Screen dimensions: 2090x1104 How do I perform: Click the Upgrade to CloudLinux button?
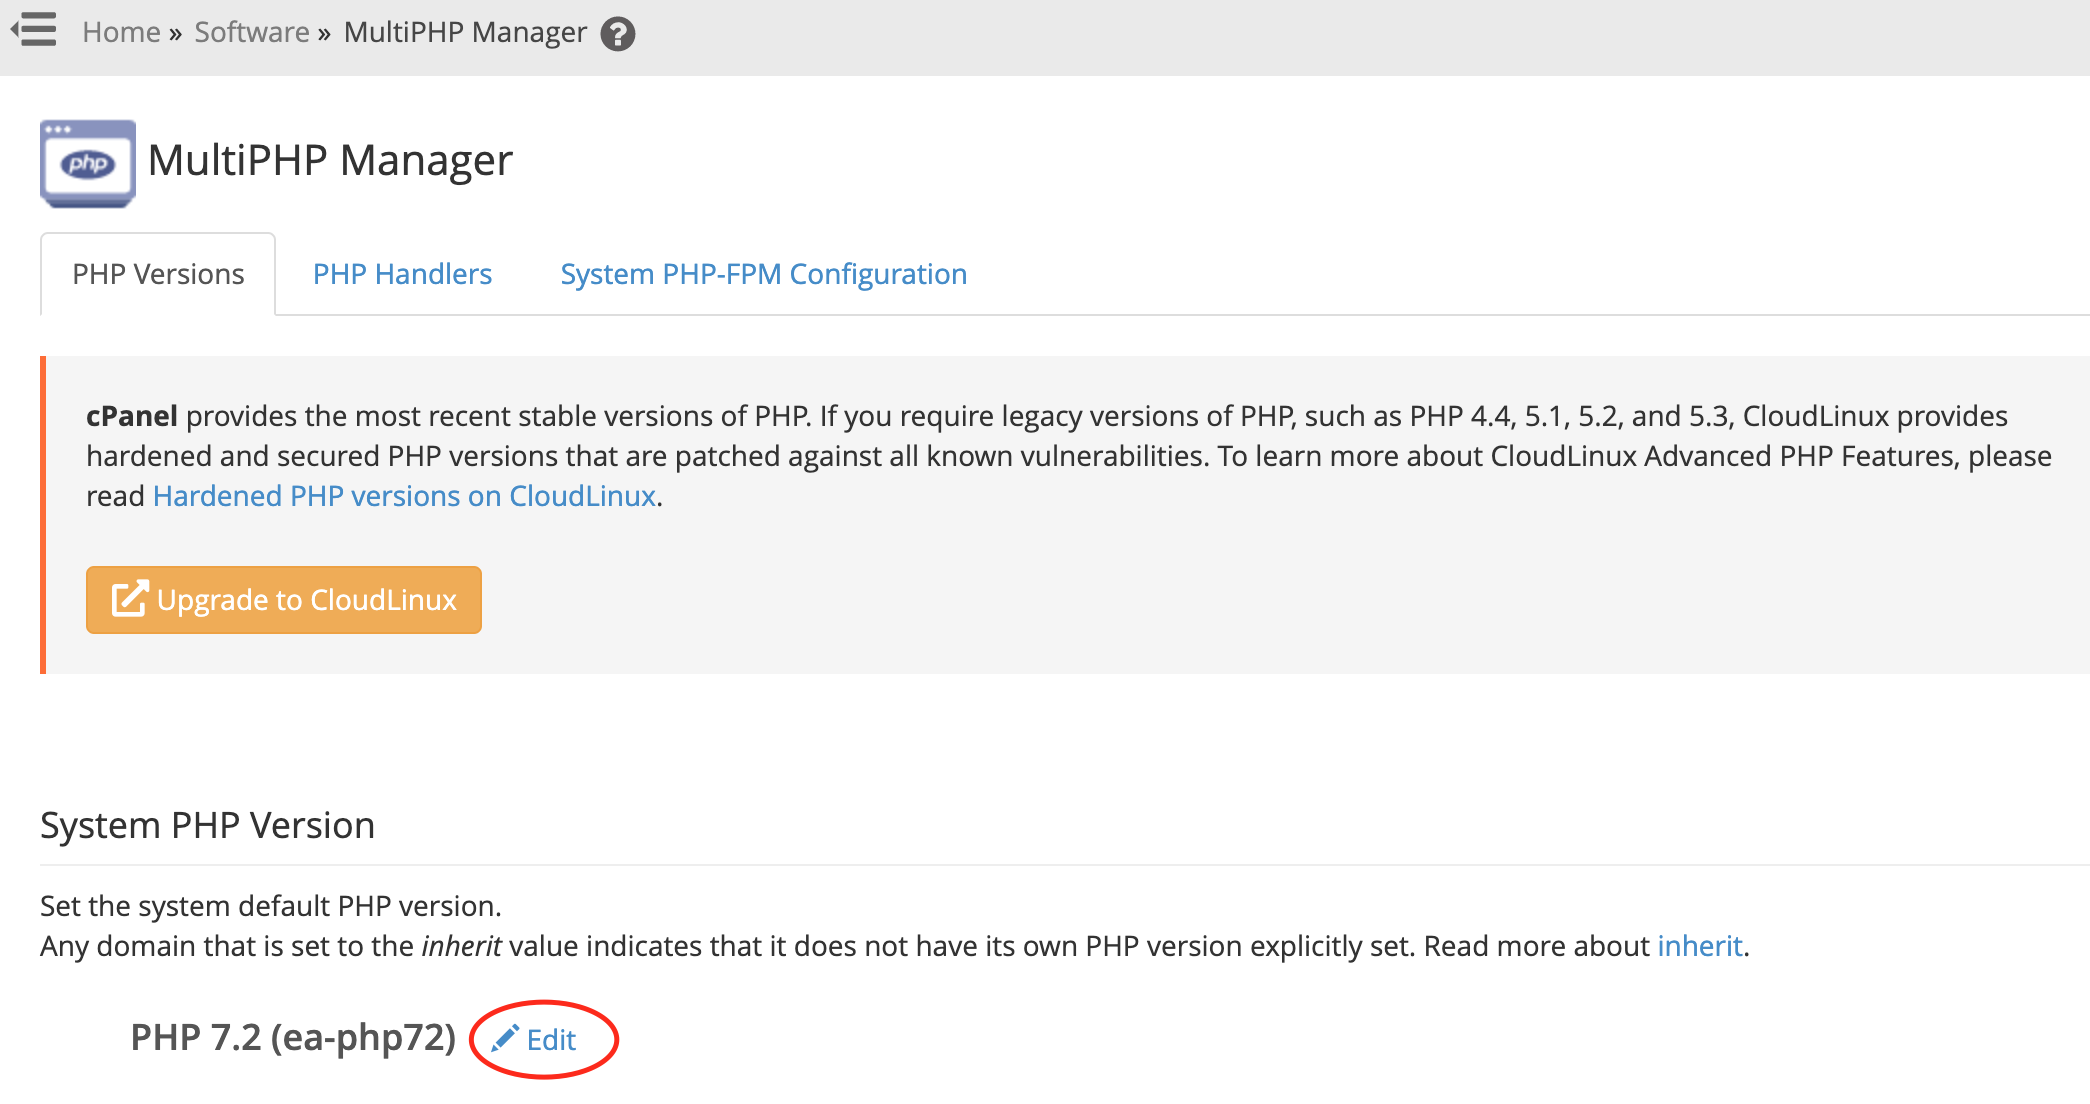[284, 600]
